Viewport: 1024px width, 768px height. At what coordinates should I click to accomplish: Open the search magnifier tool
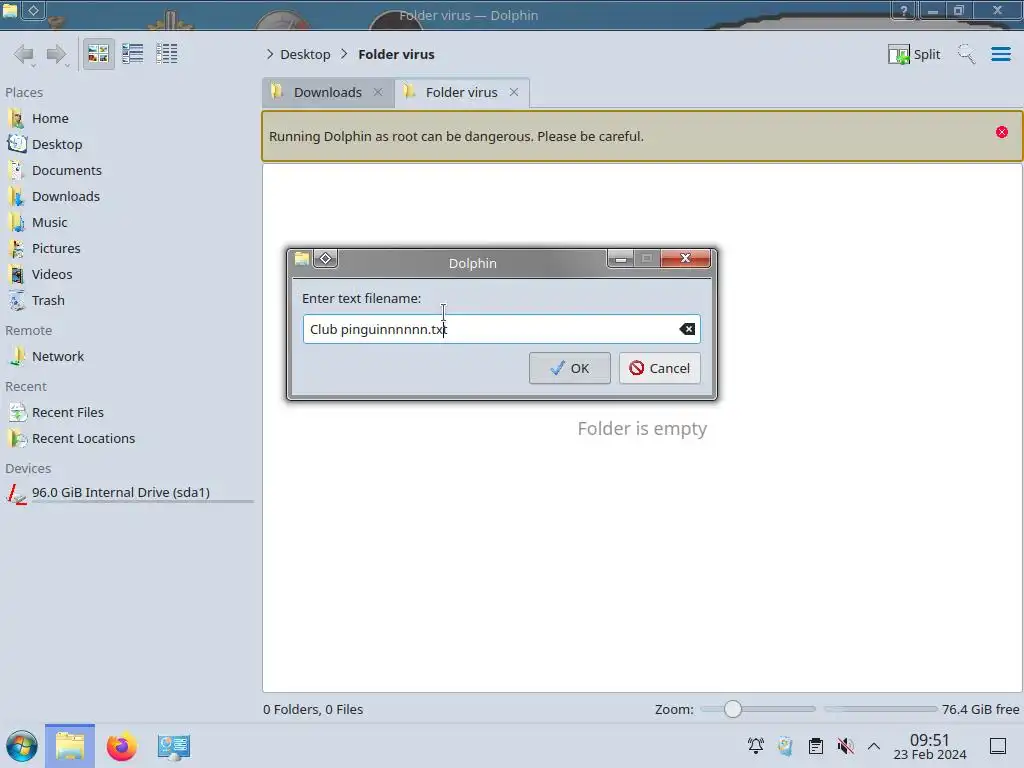pos(967,54)
